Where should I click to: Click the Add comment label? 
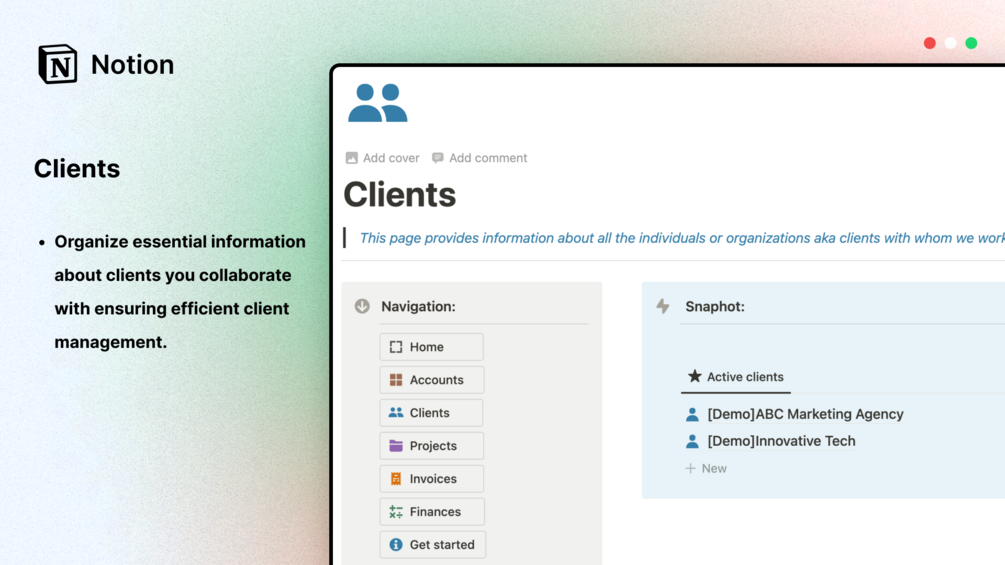488,158
